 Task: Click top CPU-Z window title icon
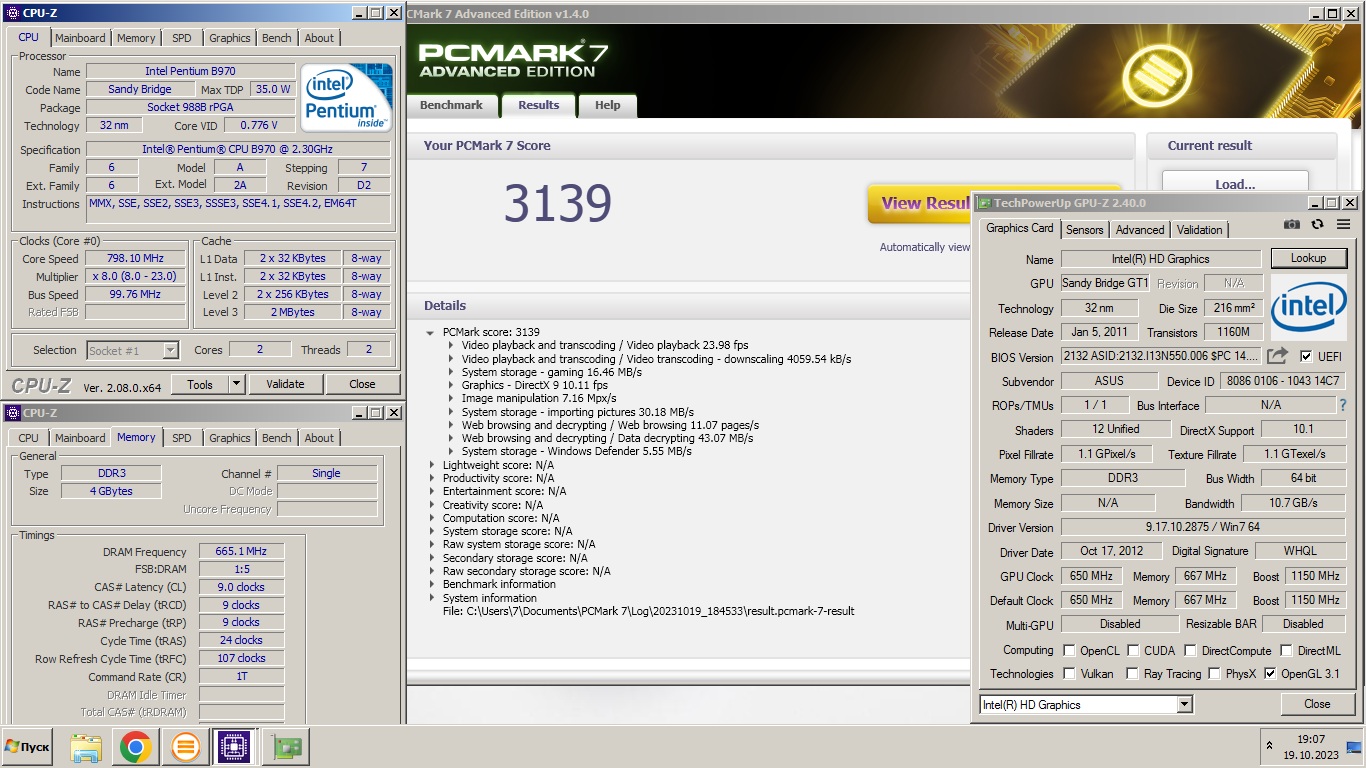12,13
